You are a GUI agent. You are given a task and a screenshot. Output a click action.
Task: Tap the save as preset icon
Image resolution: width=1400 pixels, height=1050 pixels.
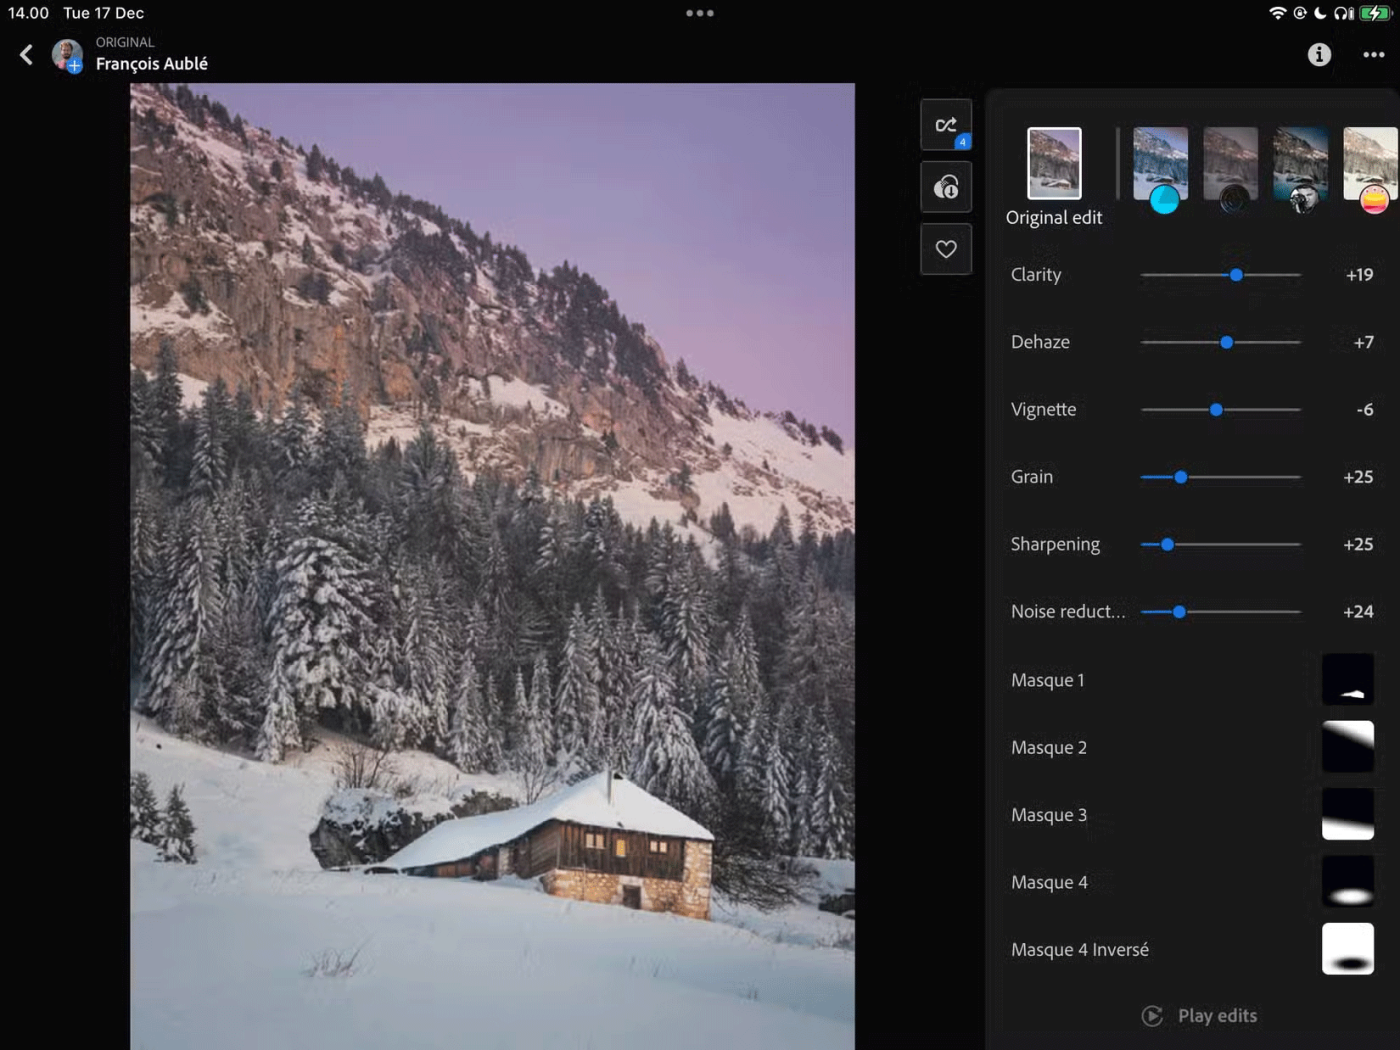click(x=945, y=187)
